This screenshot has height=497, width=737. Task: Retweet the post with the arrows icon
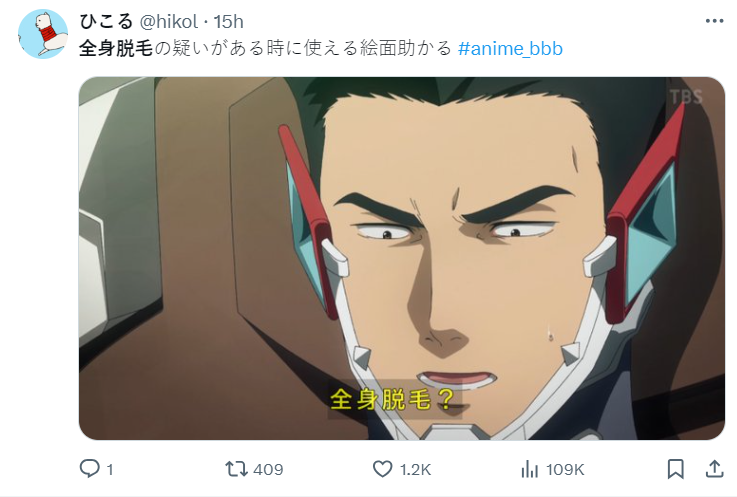[236, 469]
